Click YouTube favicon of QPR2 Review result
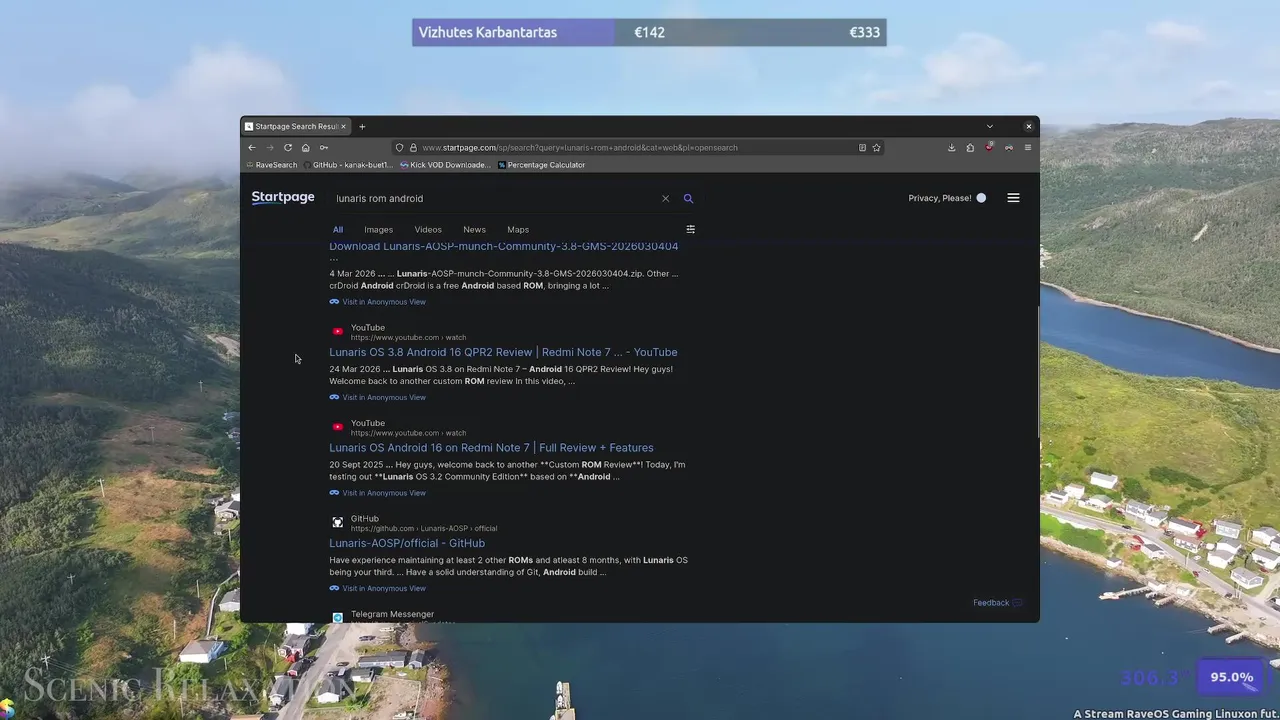The height and width of the screenshot is (720, 1280). [338, 331]
